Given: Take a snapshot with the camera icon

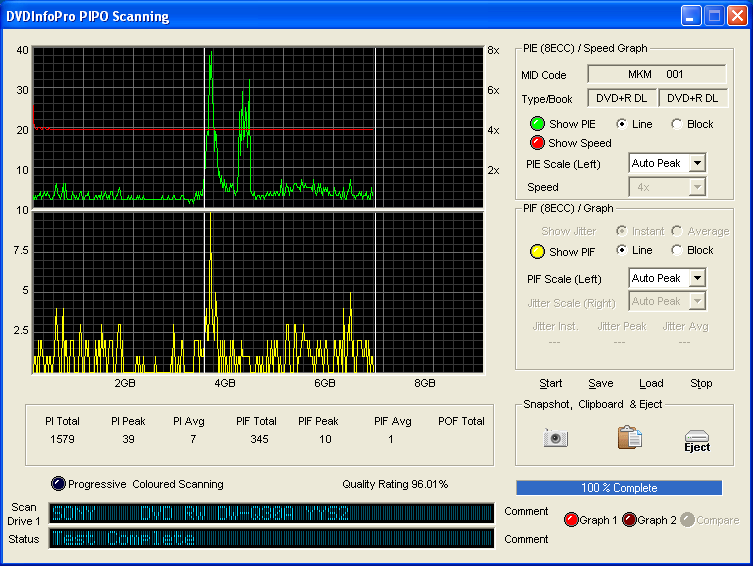Looking at the screenshot, I should [x=556, y=438].
